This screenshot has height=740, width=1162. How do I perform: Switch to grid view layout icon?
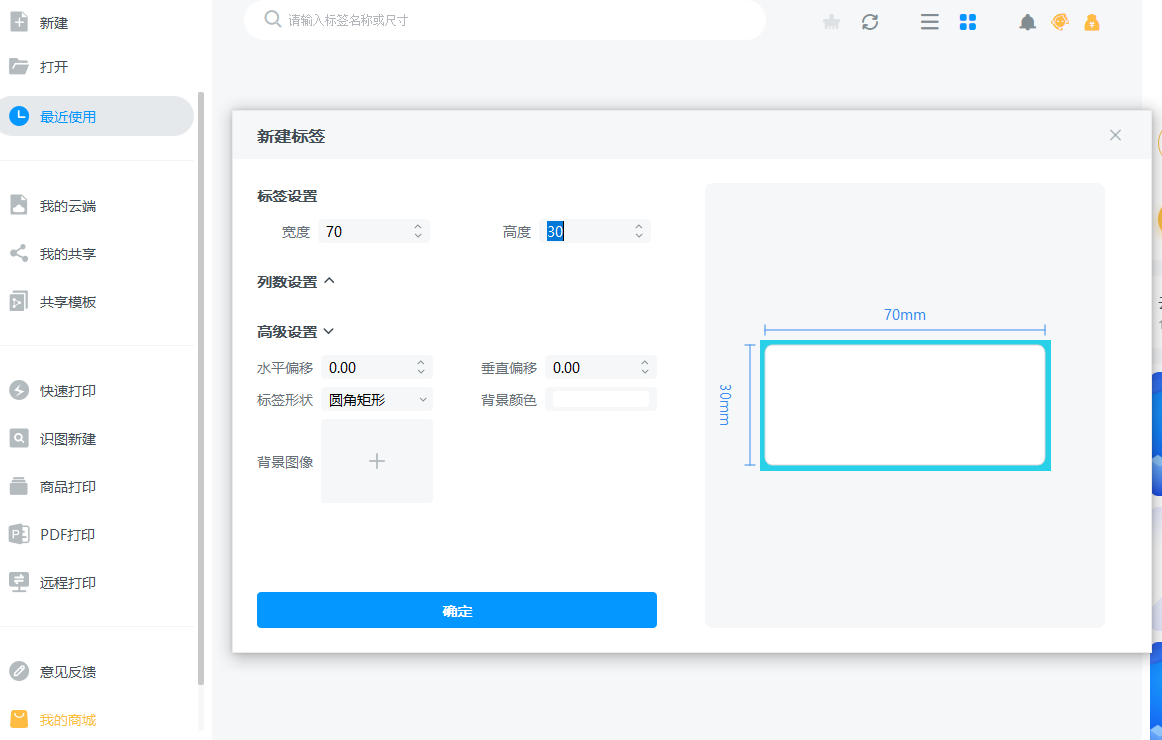coord(967,22)
